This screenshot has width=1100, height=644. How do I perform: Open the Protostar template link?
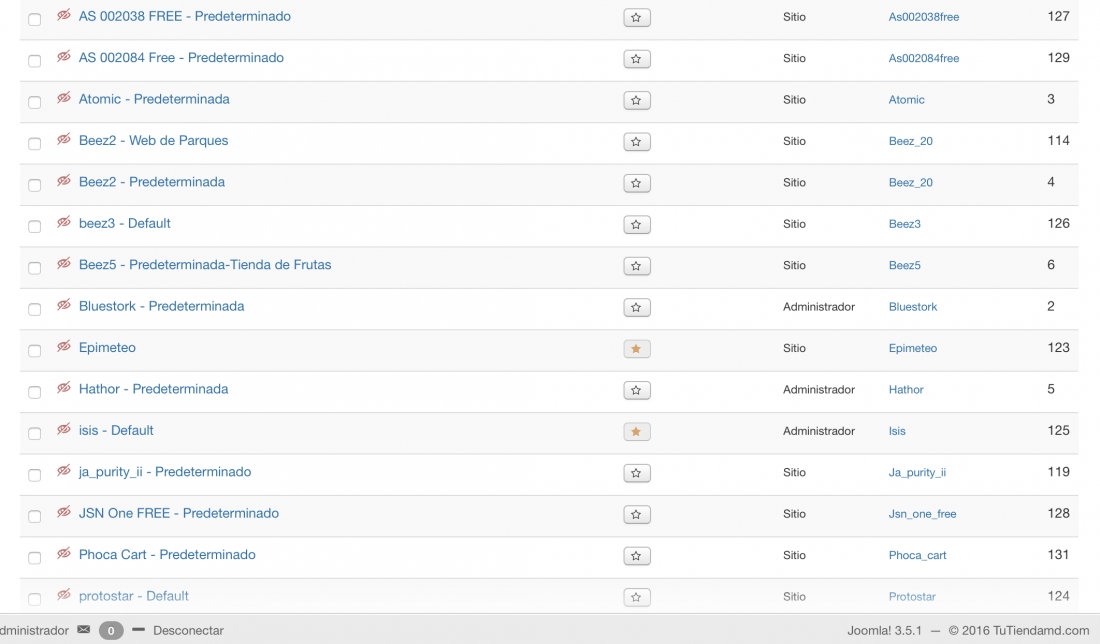(x=912, y=596)
